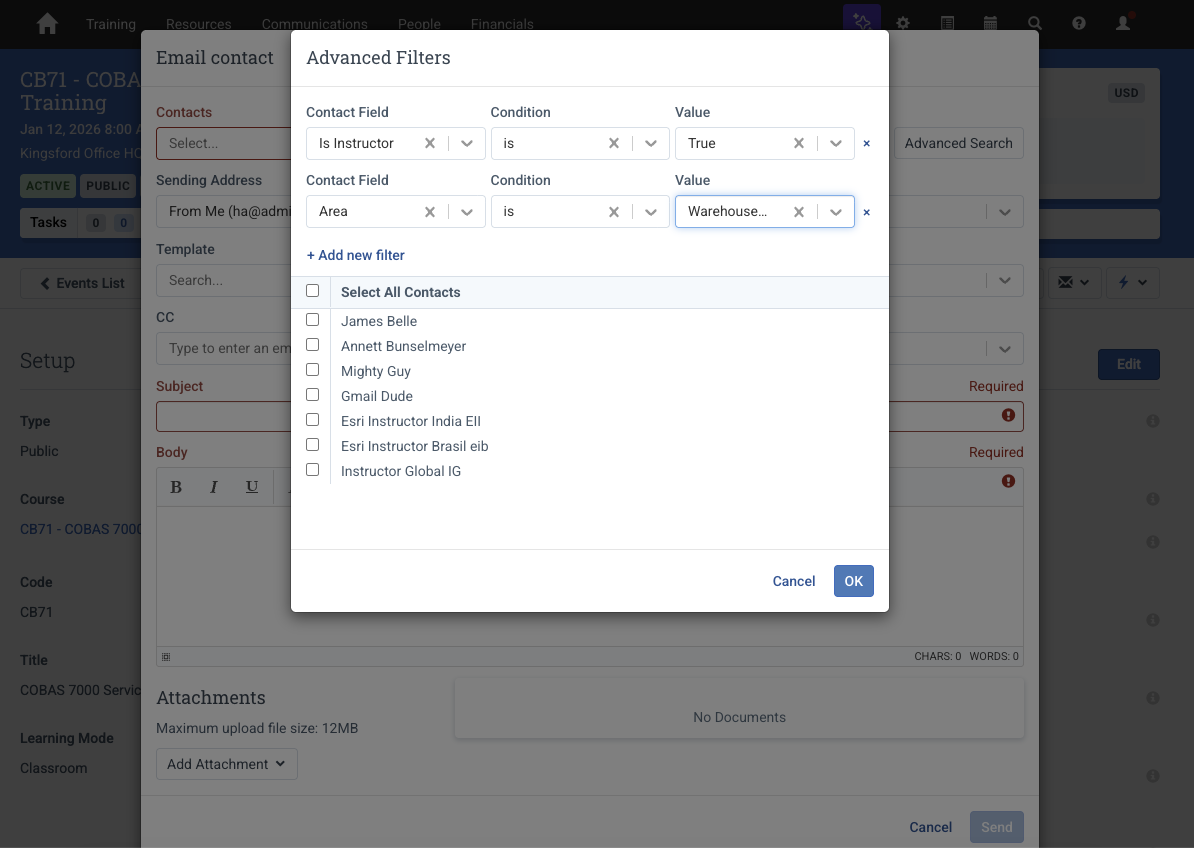Viewport: 1194px width, 848px height.
Task: Click the Contacts select field
Action: point(224,143)
